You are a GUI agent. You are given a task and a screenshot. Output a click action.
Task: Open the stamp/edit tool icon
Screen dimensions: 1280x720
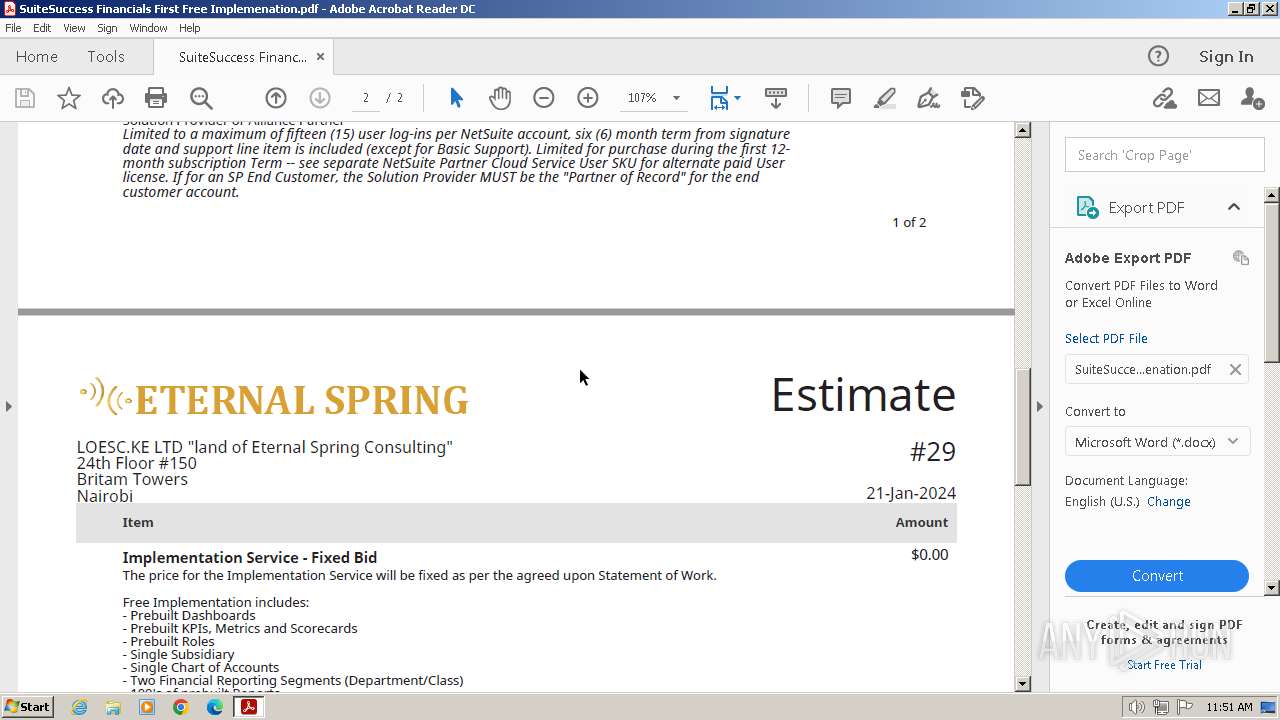click(973, 98)
